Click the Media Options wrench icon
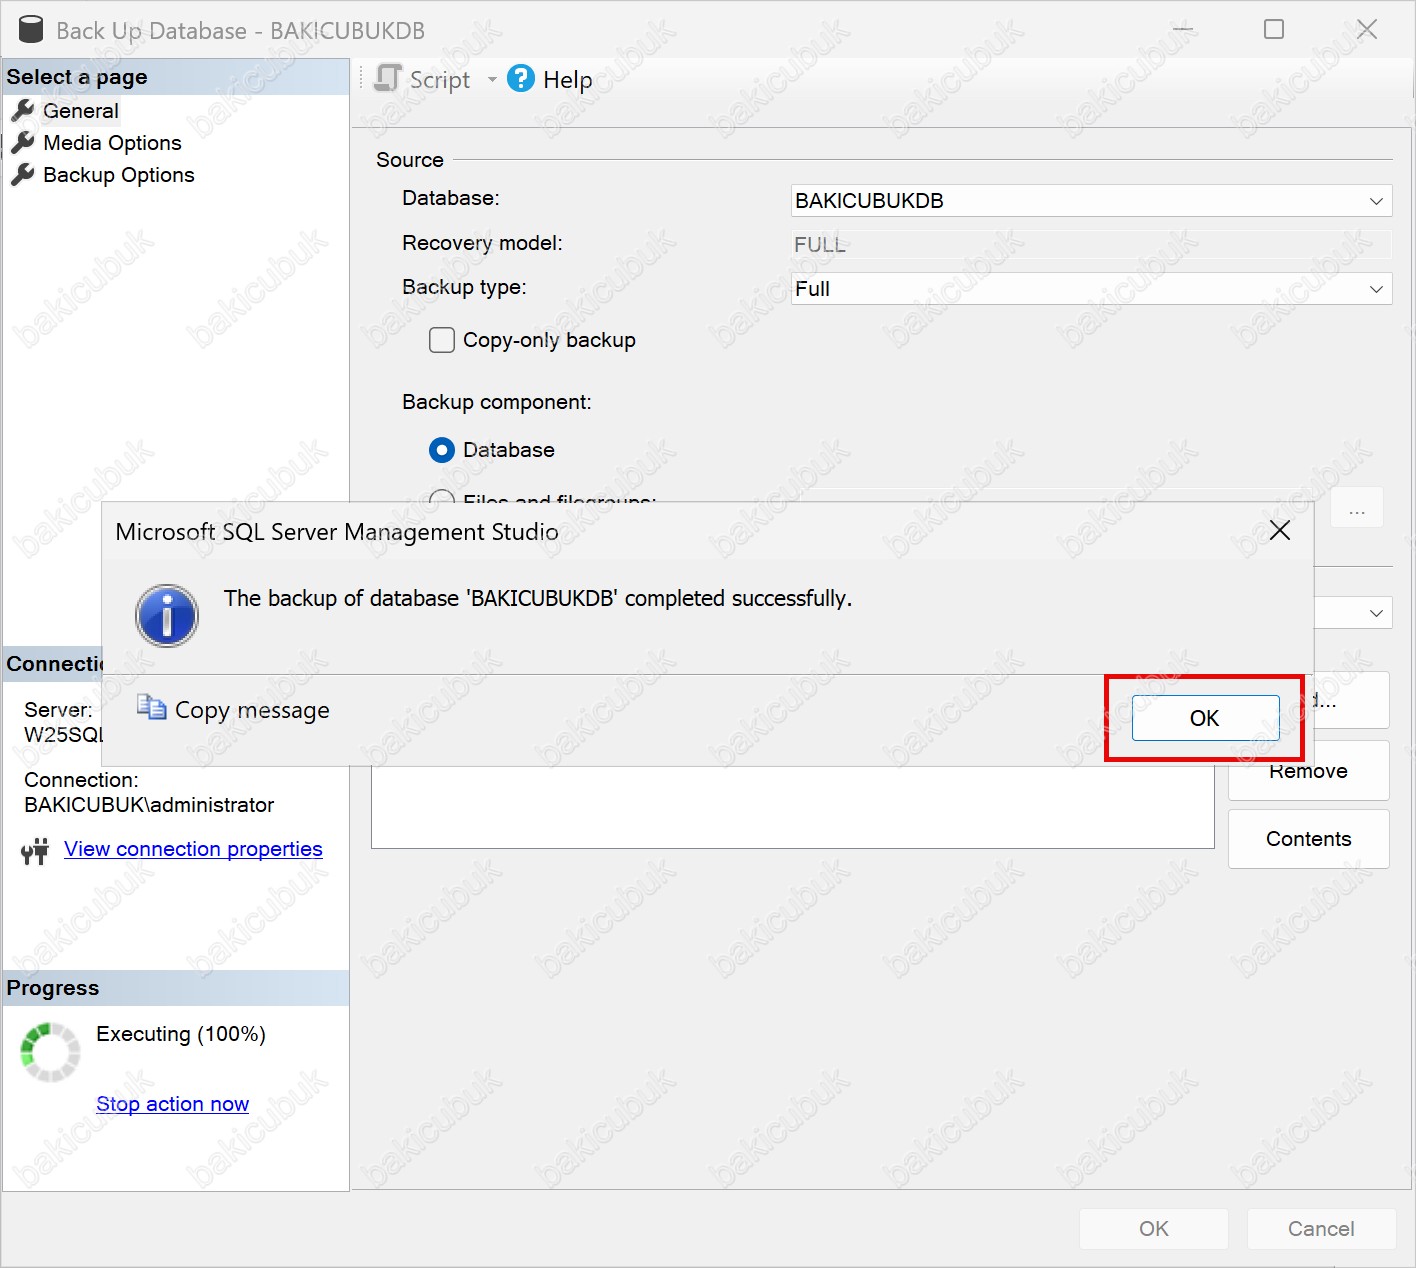This screenshot has height=1268, width=1416. (x=22, y=143)
